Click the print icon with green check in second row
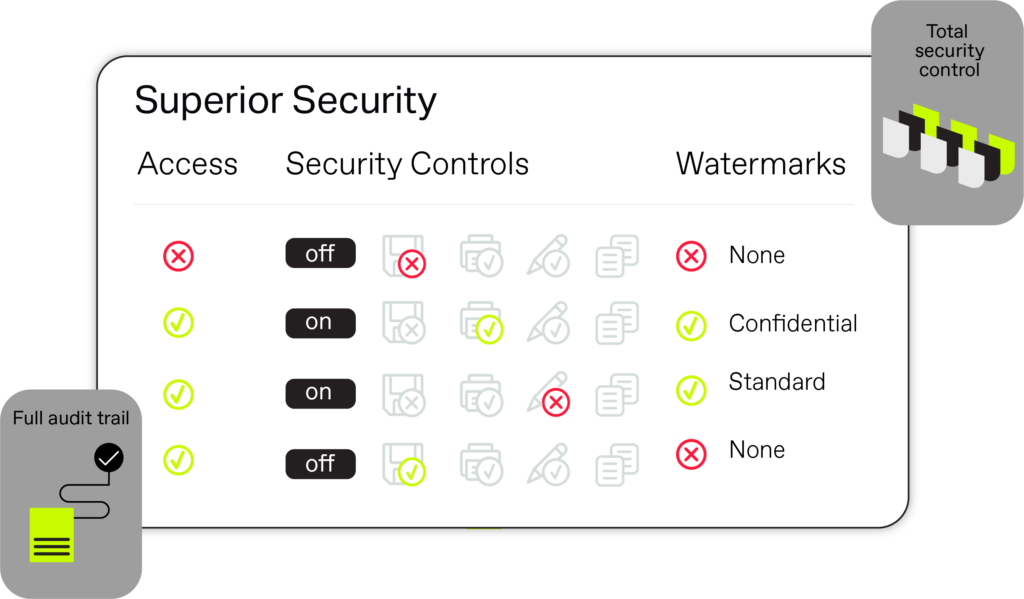Screen dimensions: 1024x599 pos(481,323)
